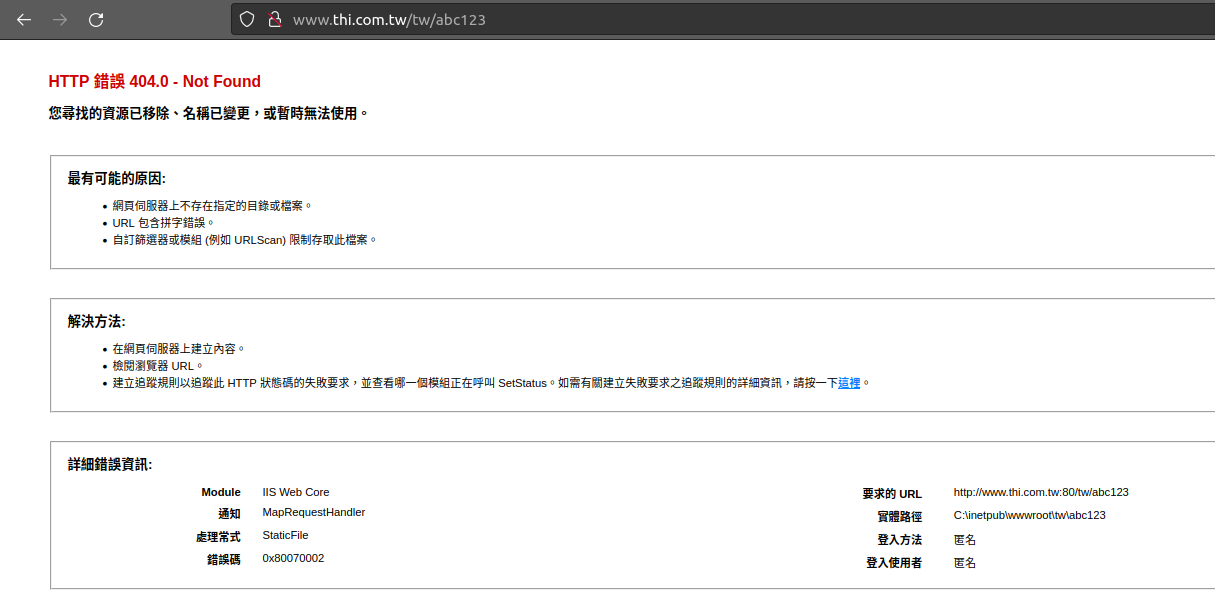
Task: Select the 匿名 value next to 登入方法
Action: 965,540
